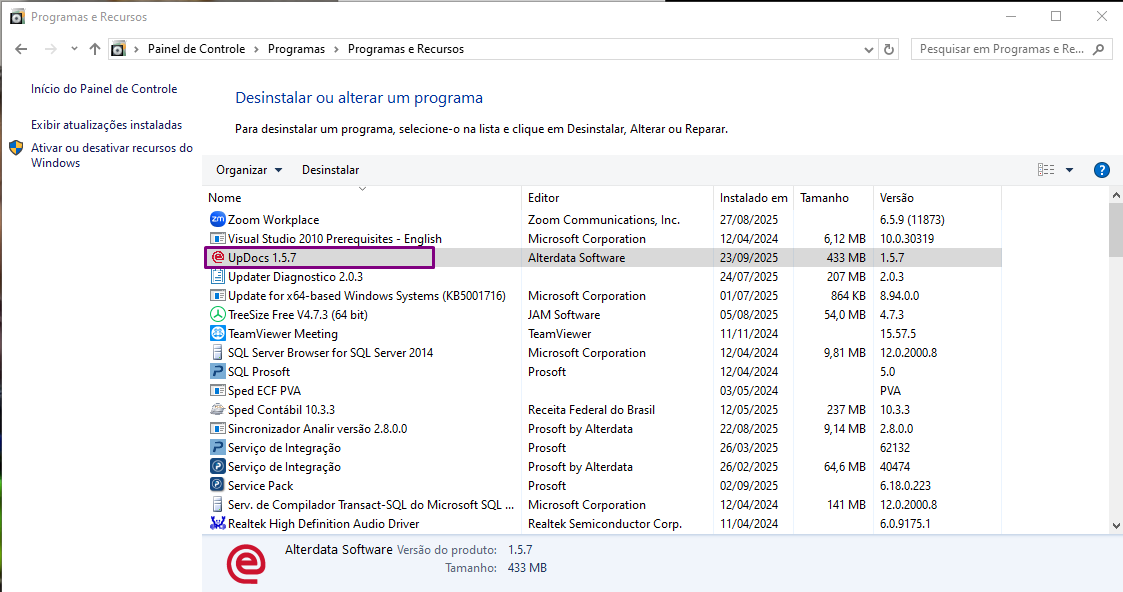1123x592 pixels.
Task: Sort the list by Instalado em column
Action: (x=753, y=198)
